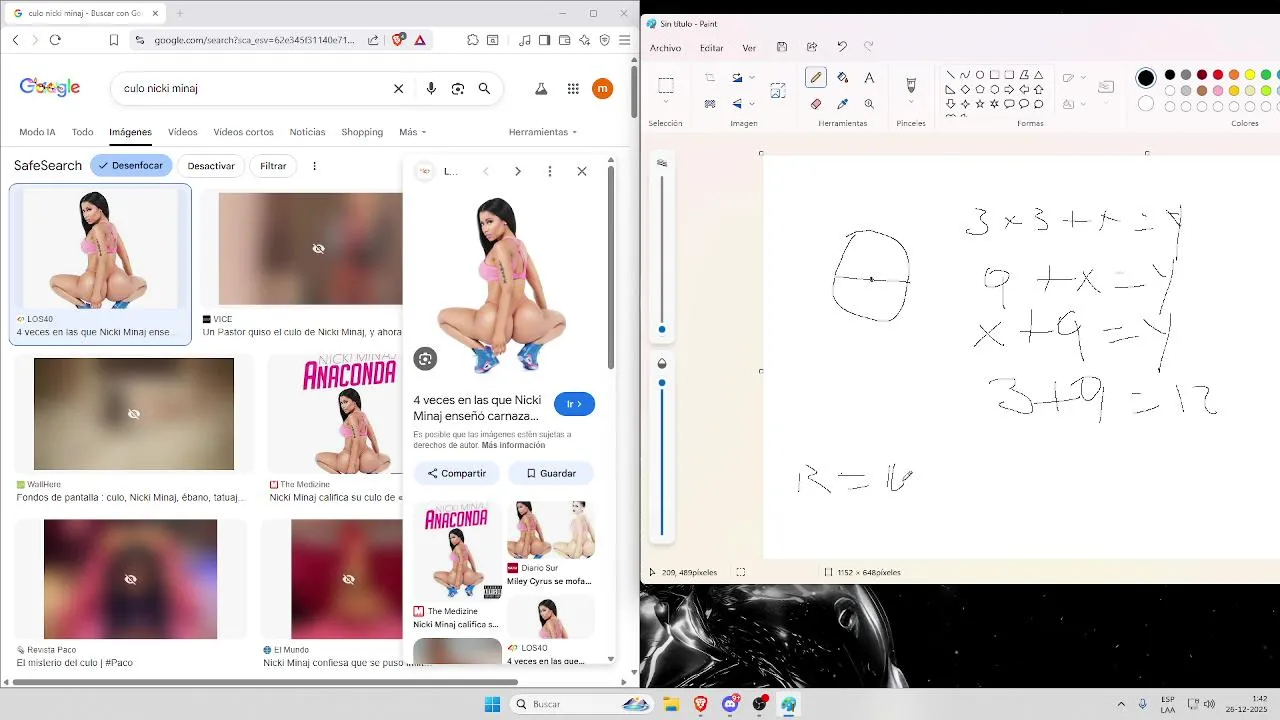Screen dimensions: 1280x720
Task: Click the Google search magnifier button
Action: point(484,88)
